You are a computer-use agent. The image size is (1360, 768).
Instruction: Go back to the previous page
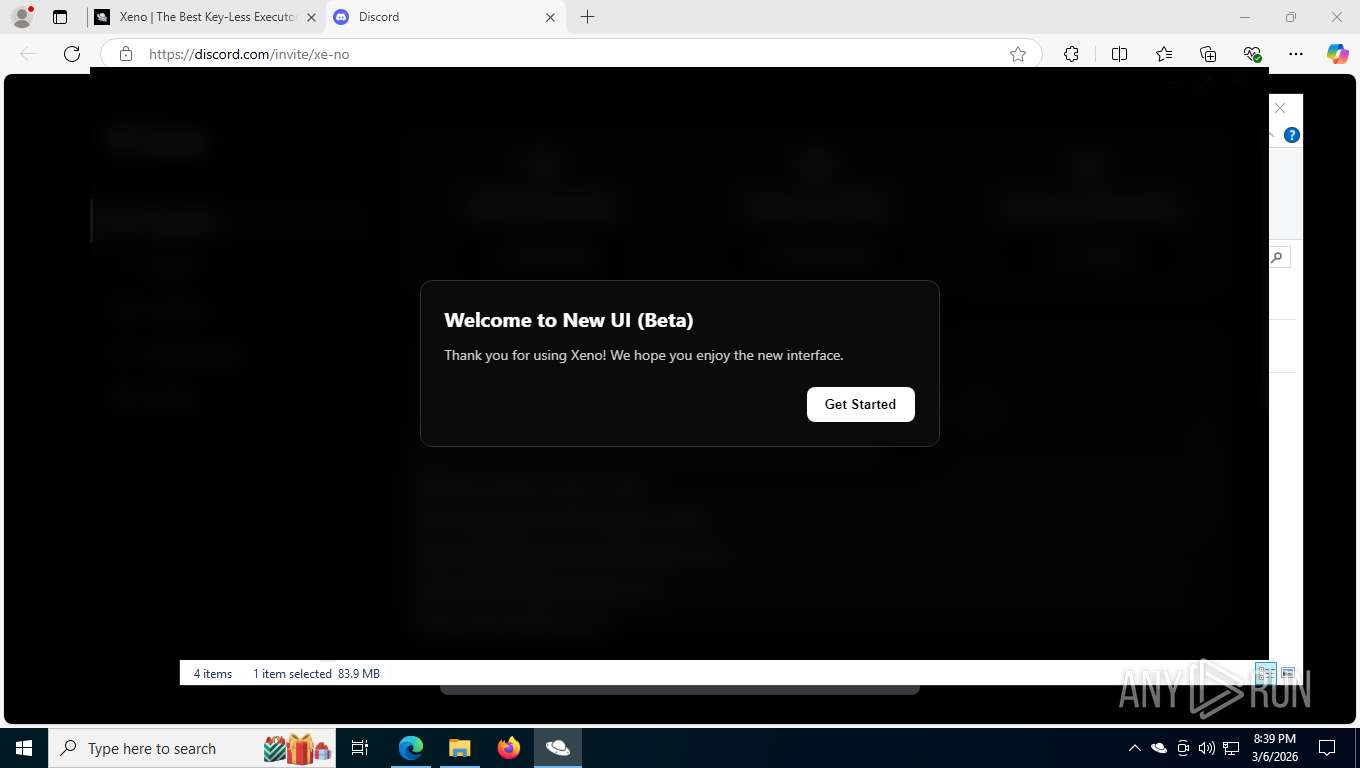(28, 54)
